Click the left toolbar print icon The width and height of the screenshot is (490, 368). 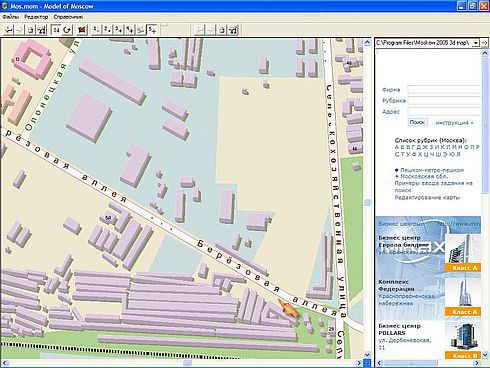[41, 30]
